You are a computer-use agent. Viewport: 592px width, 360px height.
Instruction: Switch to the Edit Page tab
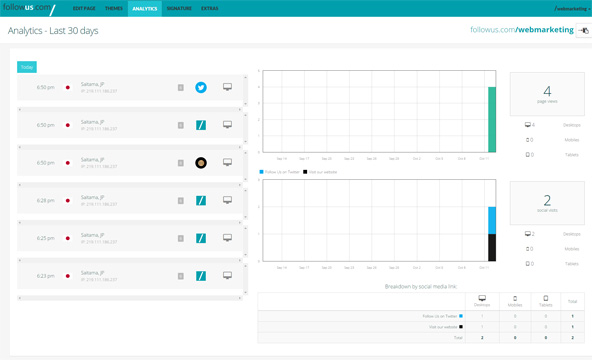(x=84, y=8)
